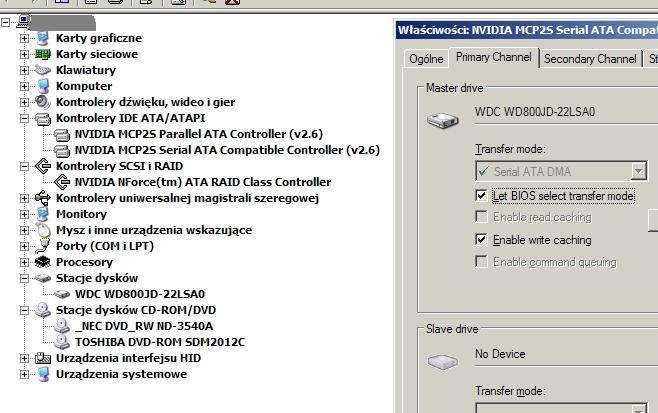Click the properties dialog title bar
Viewport: 658px width, 413px height.
(x=527, y=30)
